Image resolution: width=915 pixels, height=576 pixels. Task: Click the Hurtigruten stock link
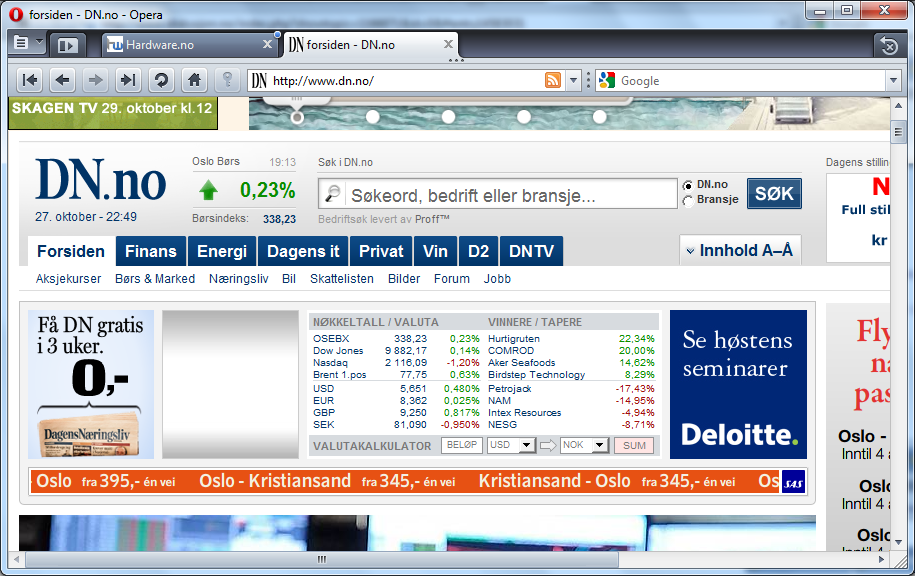(x=514, y=338)
